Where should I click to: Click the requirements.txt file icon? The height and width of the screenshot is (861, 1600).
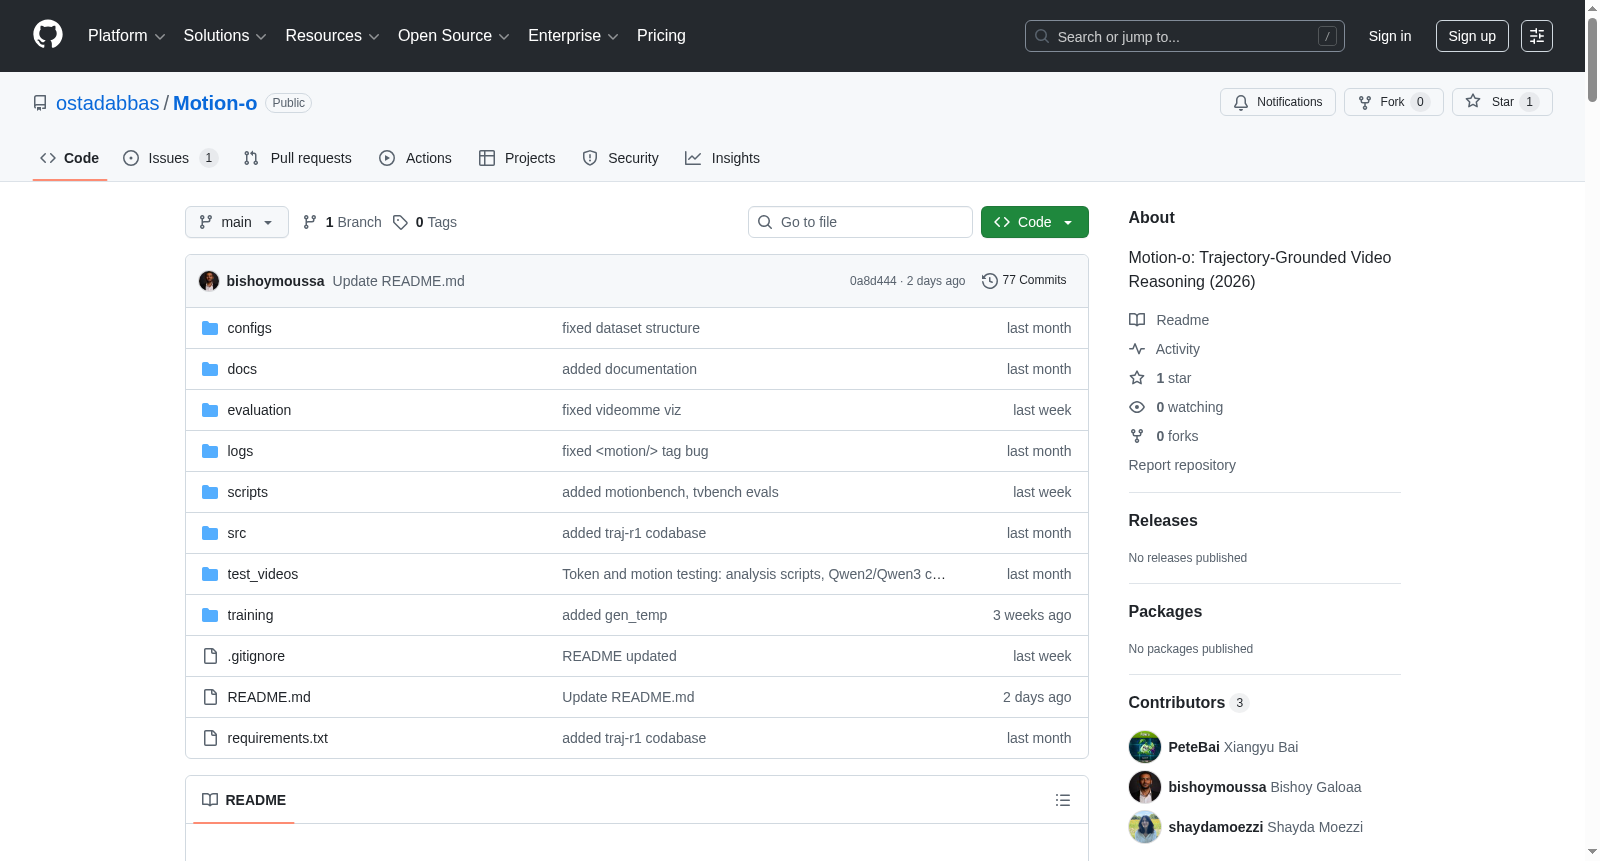point(210,738)
